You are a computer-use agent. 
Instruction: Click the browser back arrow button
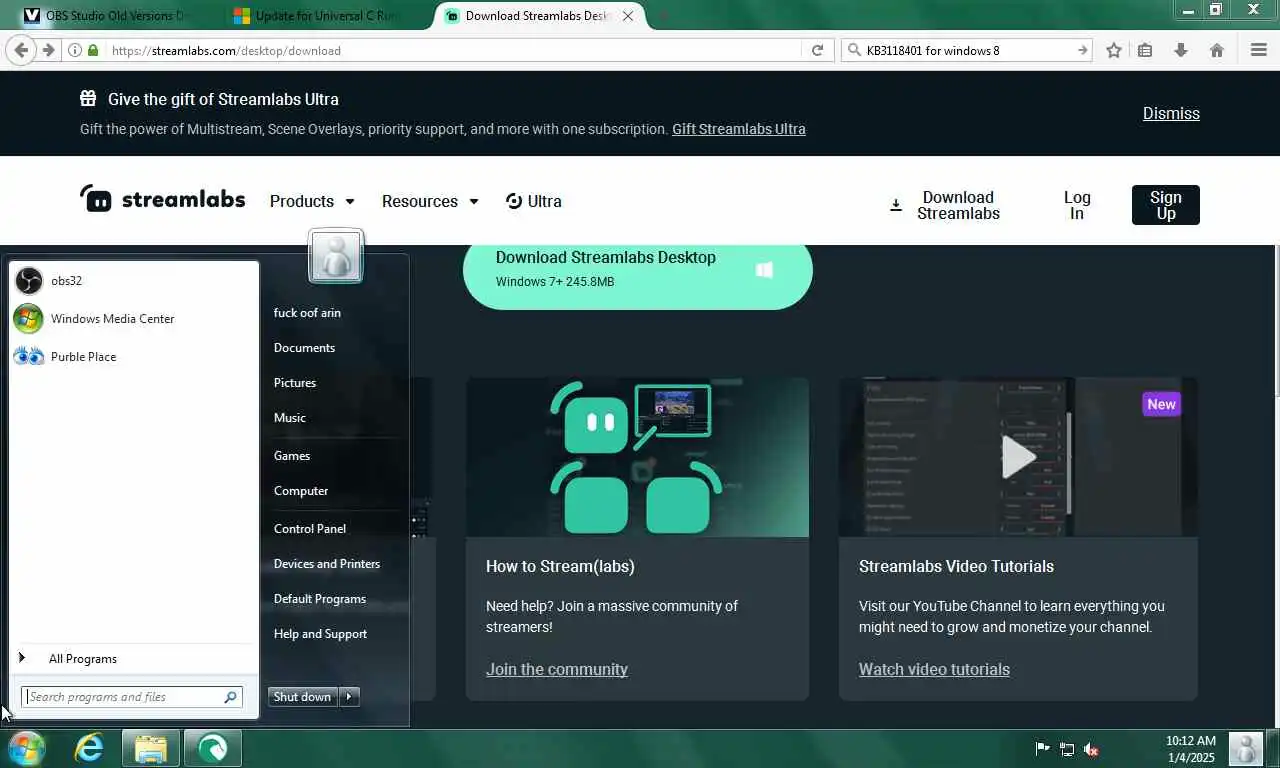coord(21,50)
